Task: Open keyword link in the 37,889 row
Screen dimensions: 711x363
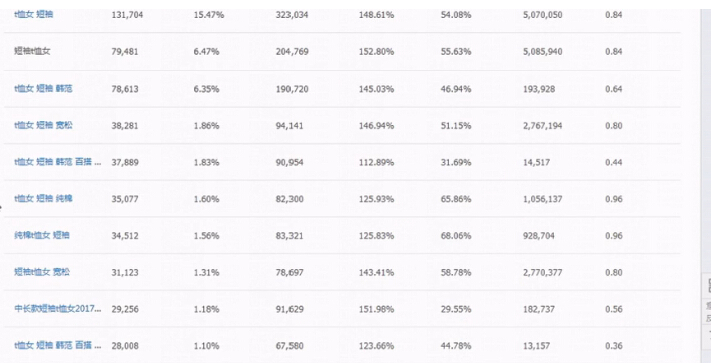Action: (58, 162)
